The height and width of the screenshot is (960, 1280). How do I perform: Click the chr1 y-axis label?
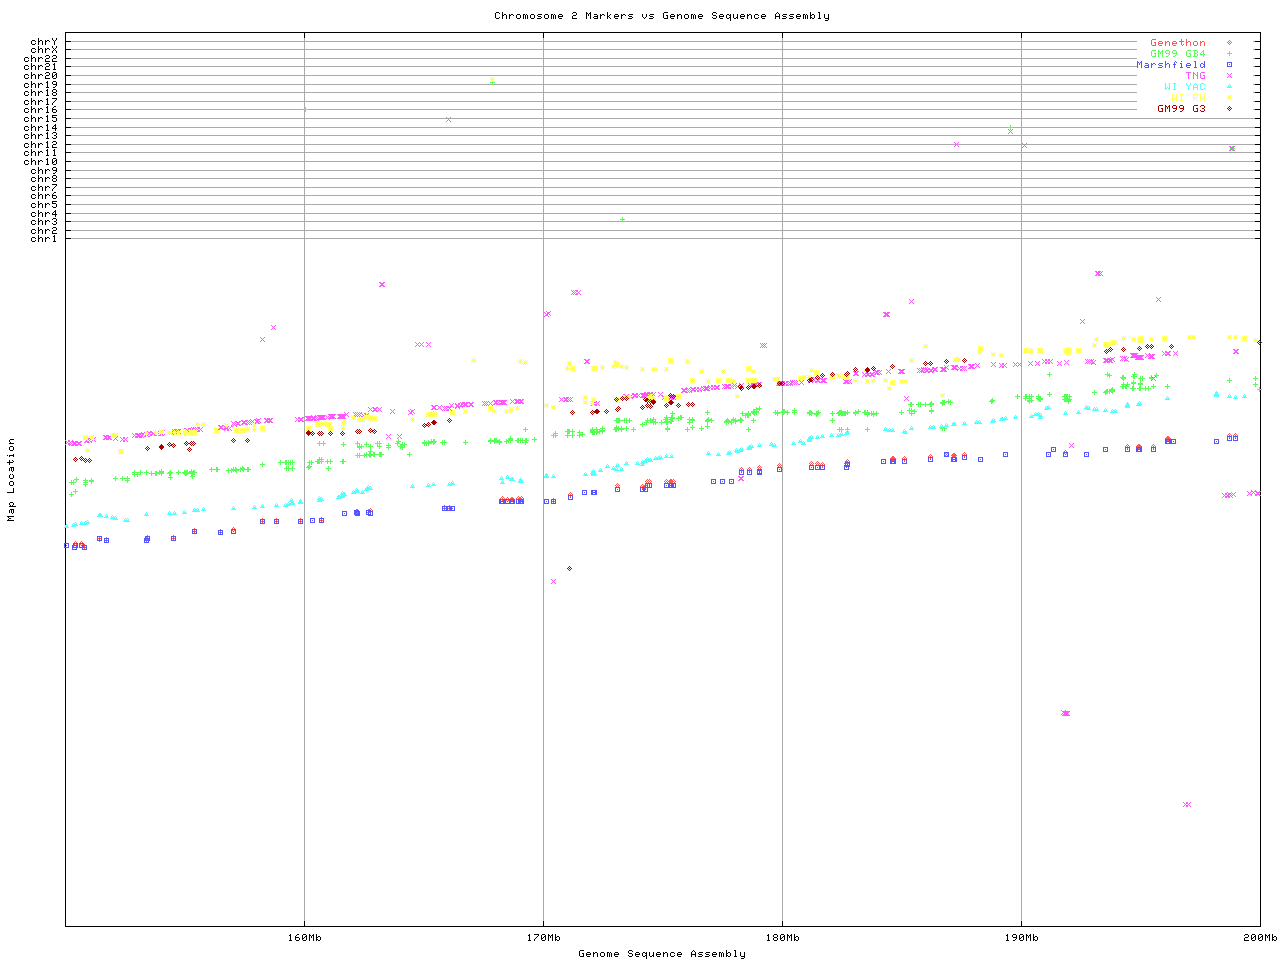pyautogui.click(x=43, y=239)
